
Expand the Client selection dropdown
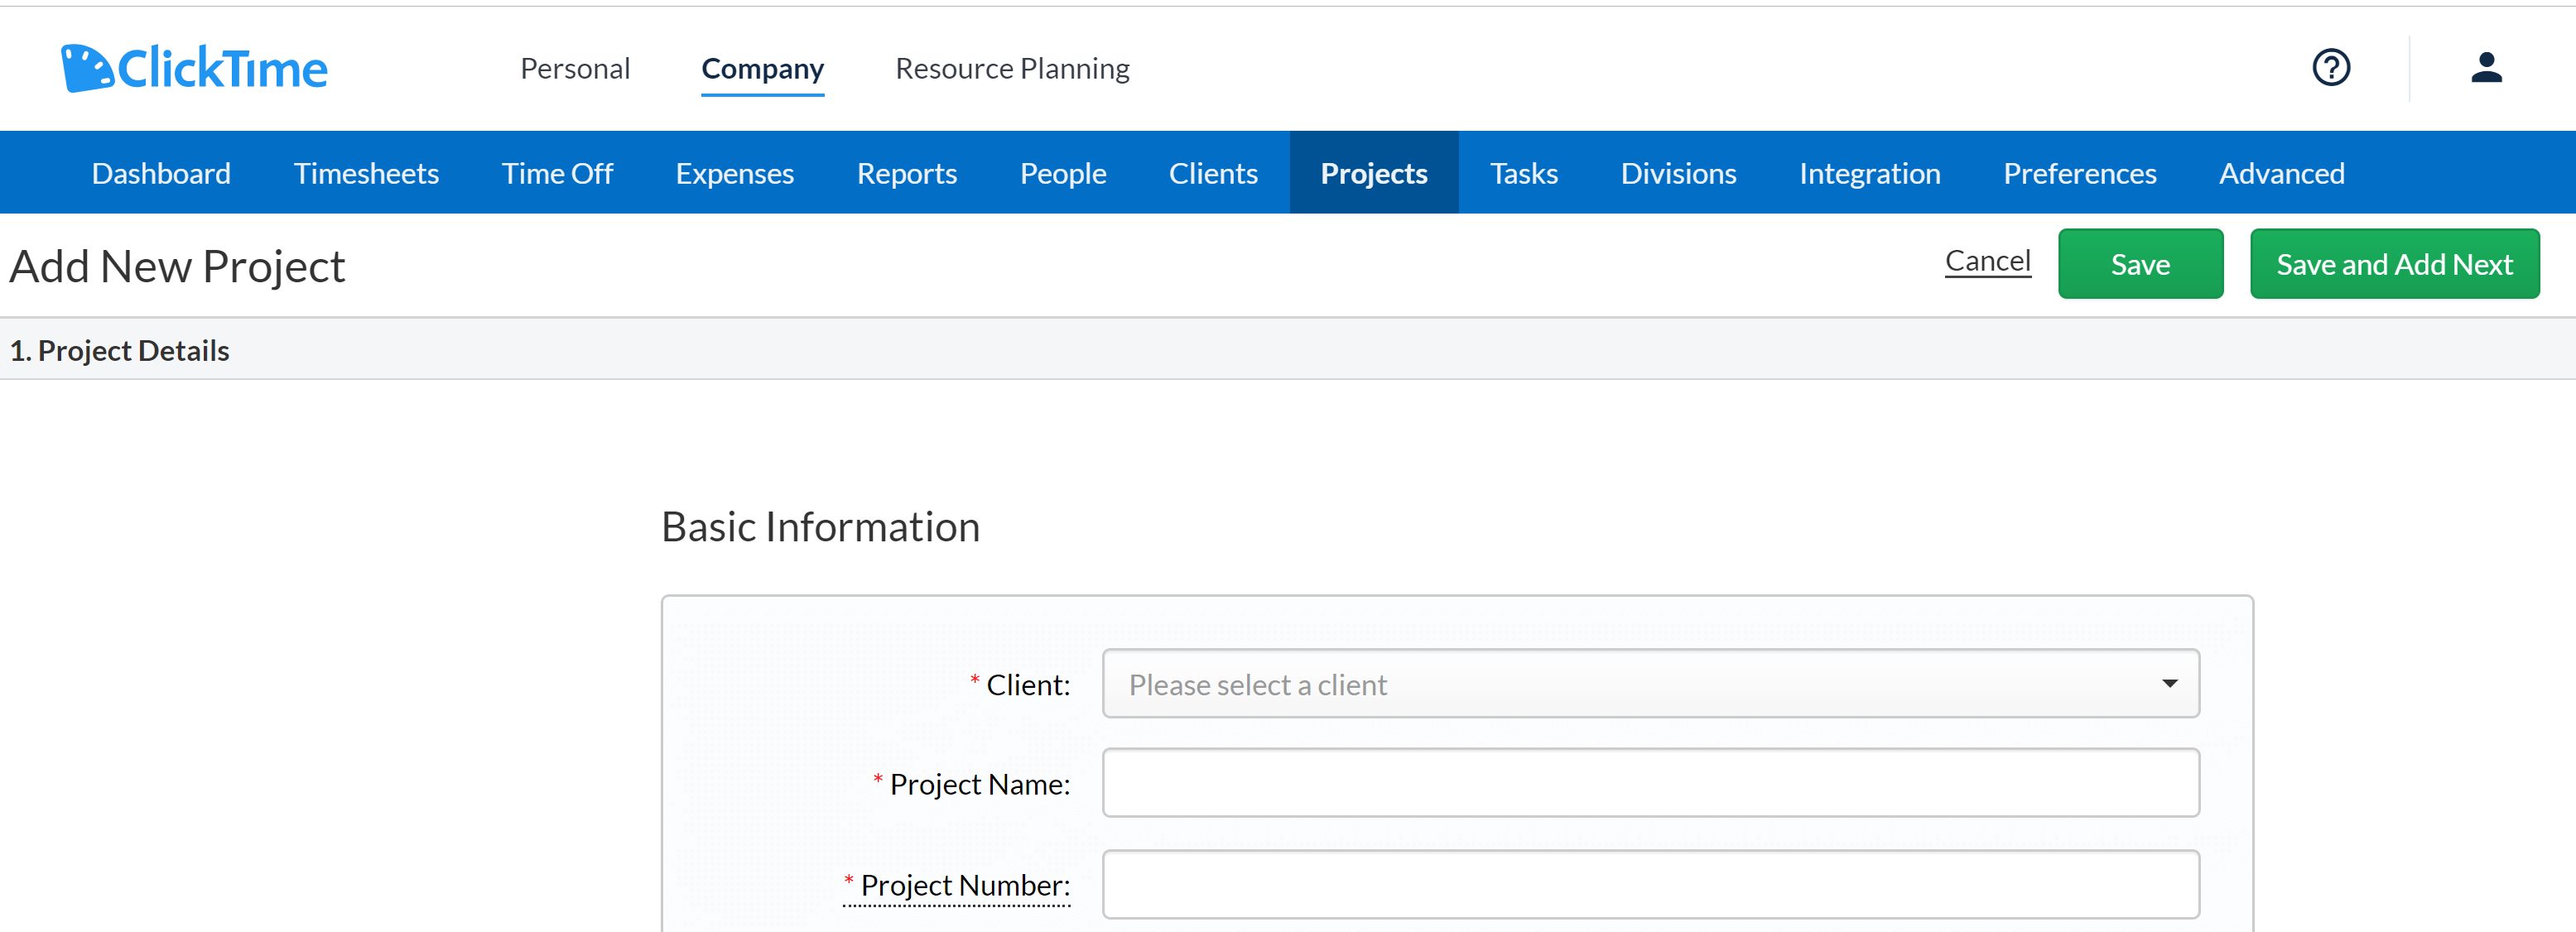tap(1650, 684)
